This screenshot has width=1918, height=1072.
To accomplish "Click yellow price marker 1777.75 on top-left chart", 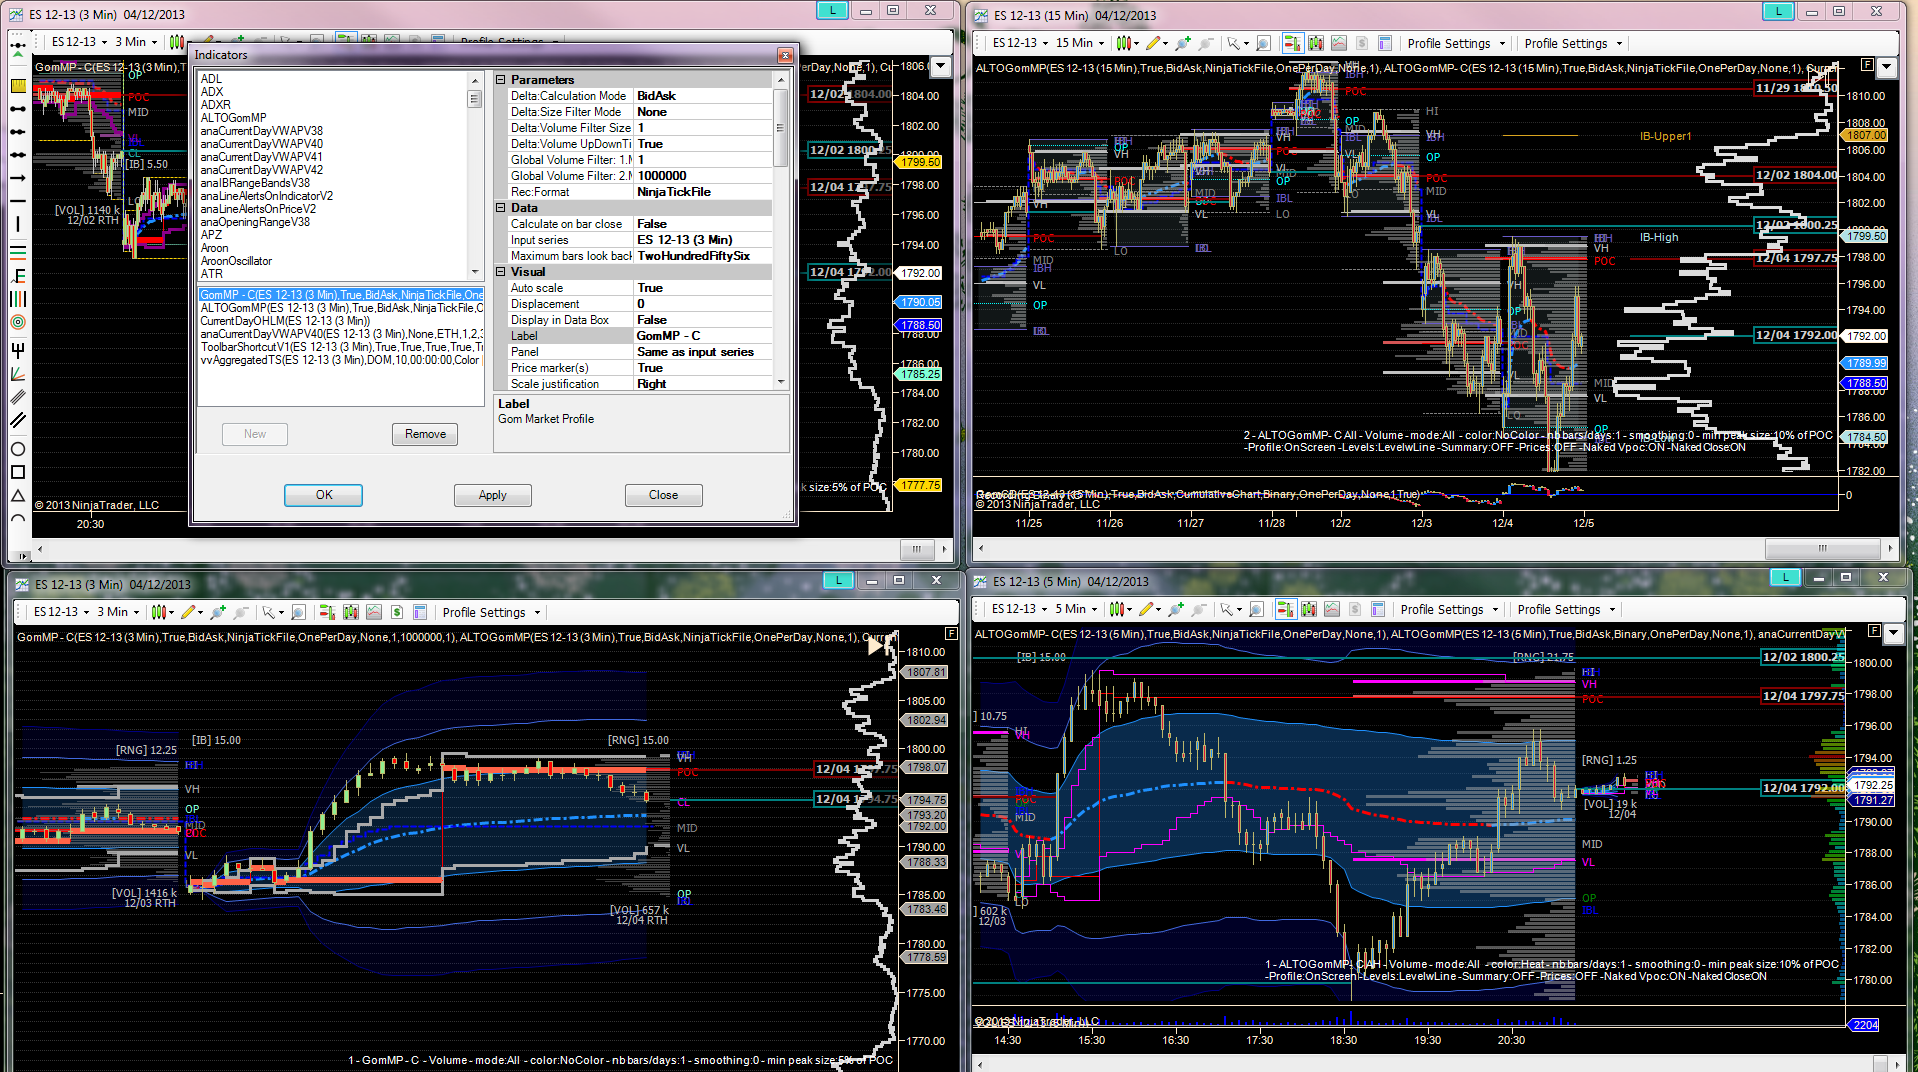I will 920,485.
